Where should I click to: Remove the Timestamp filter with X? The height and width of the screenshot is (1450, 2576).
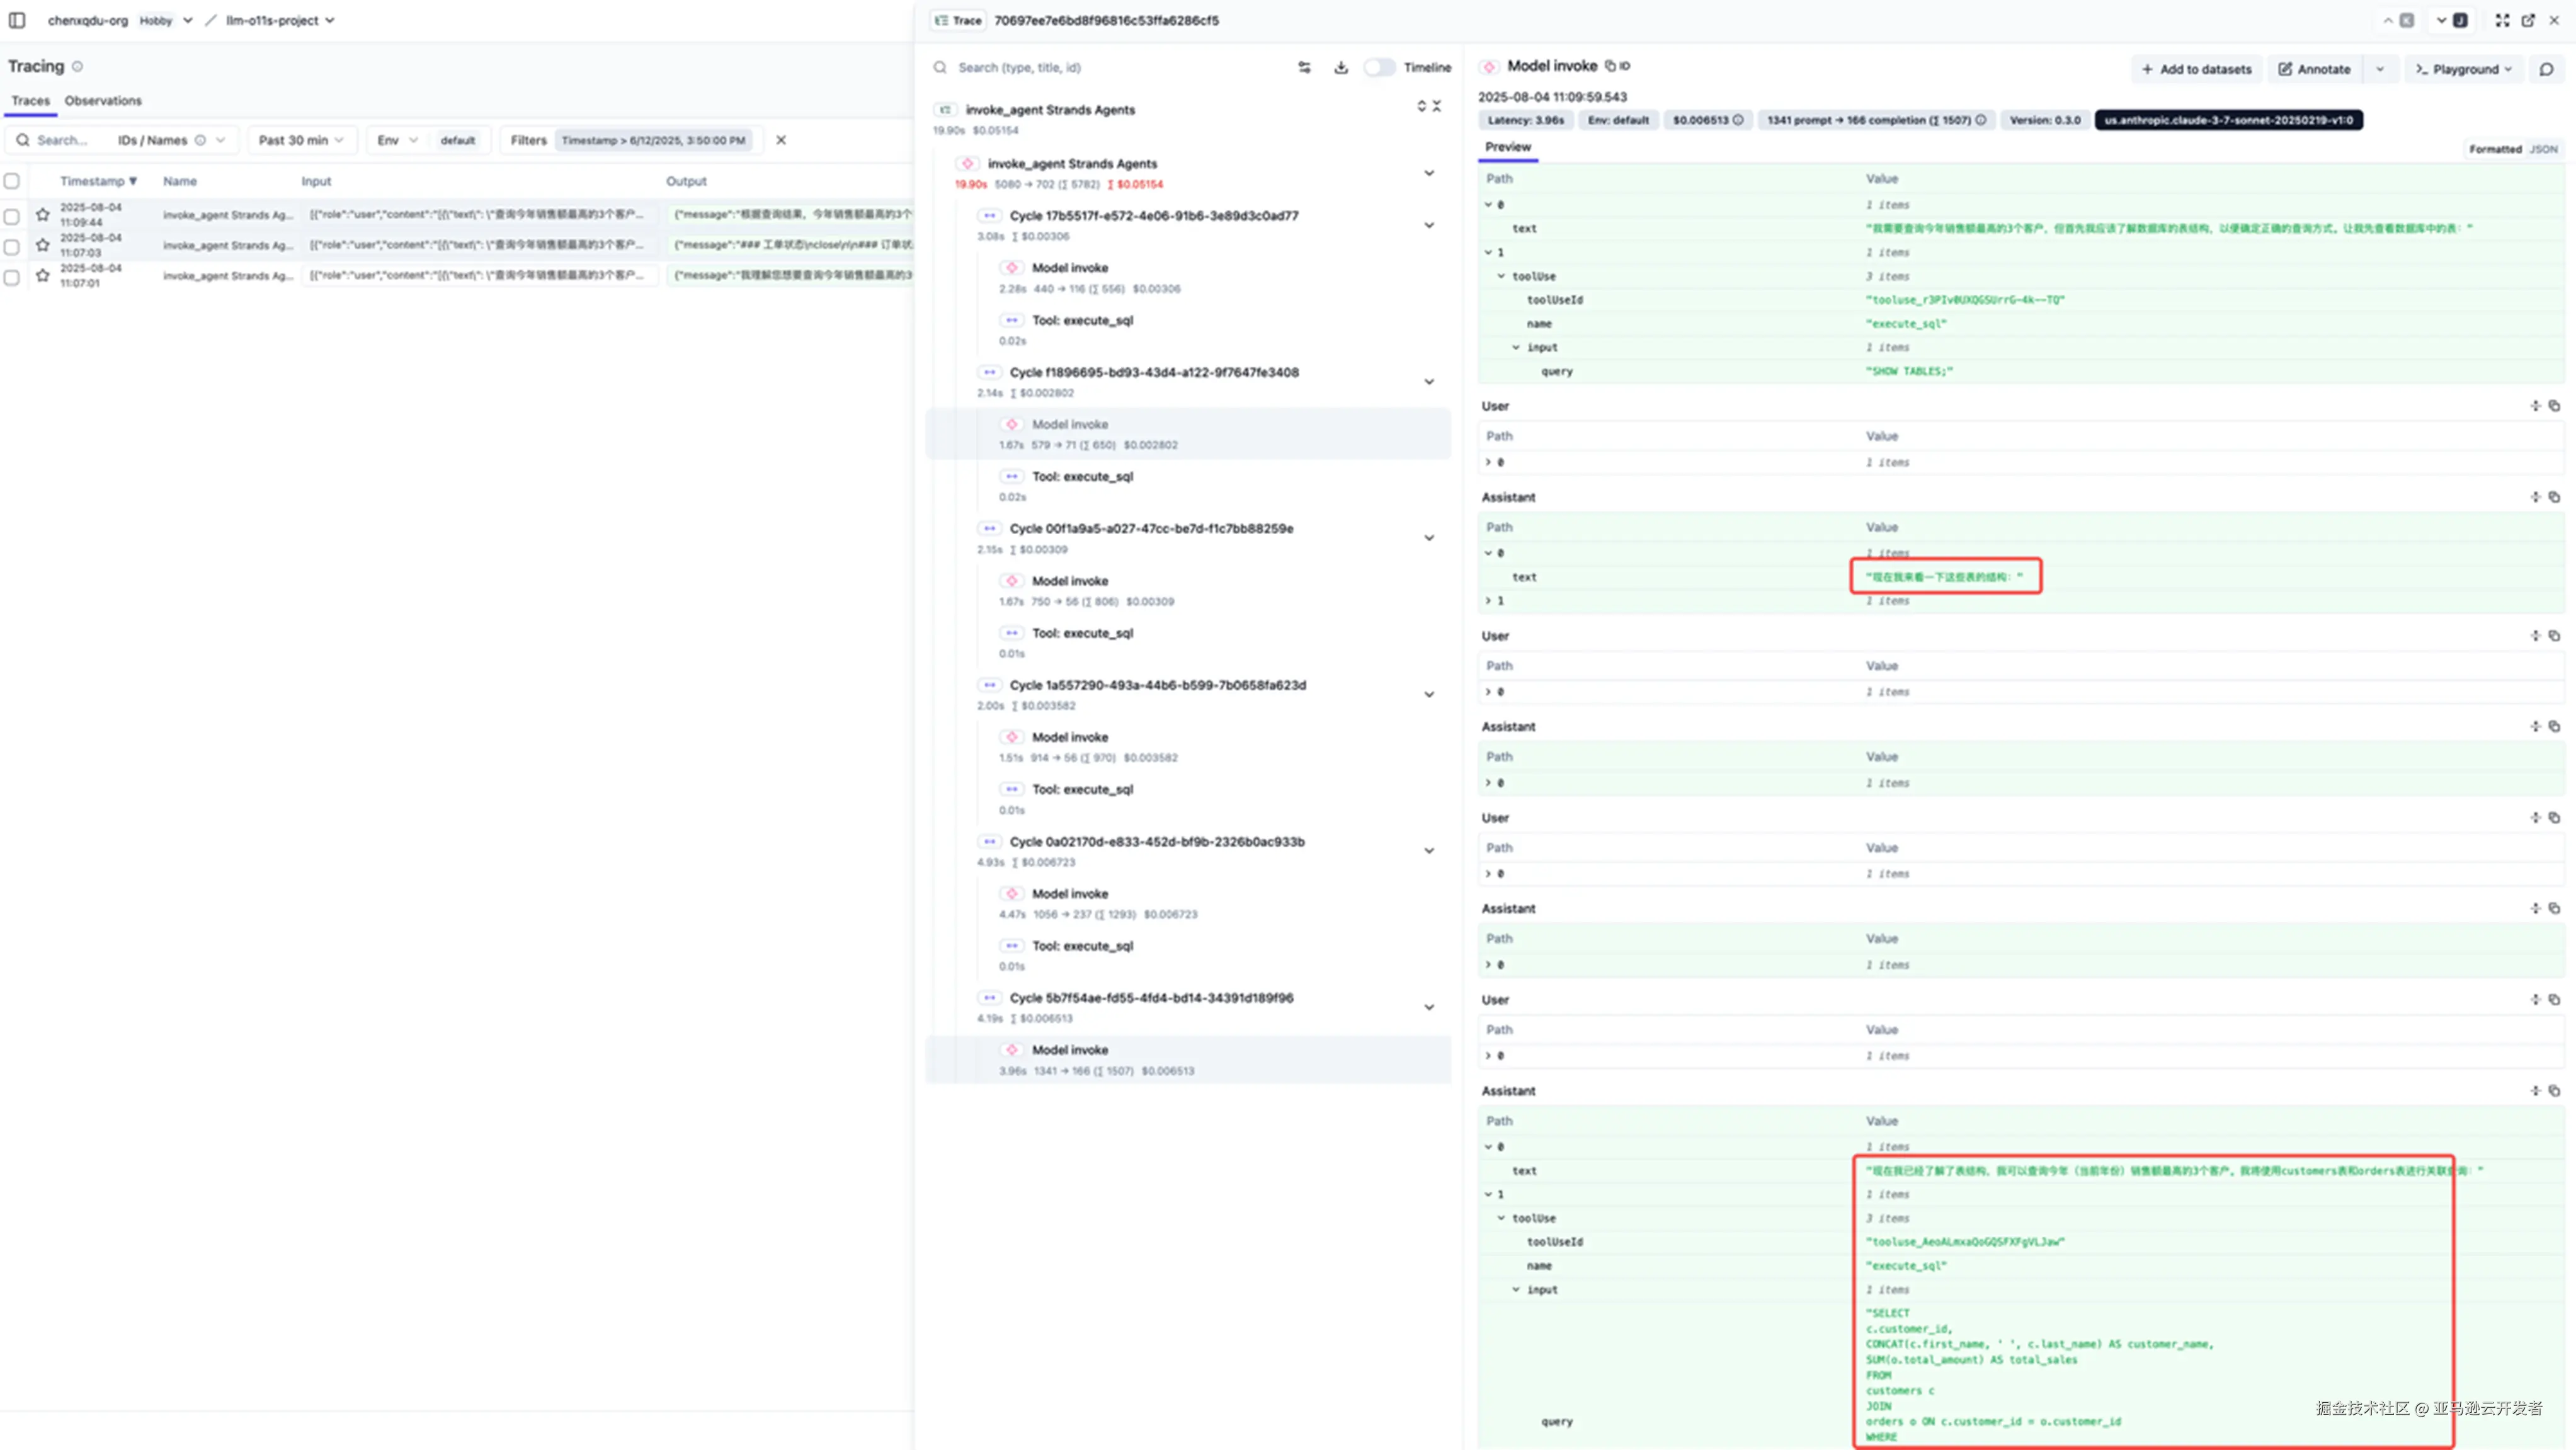click(781, 140)
